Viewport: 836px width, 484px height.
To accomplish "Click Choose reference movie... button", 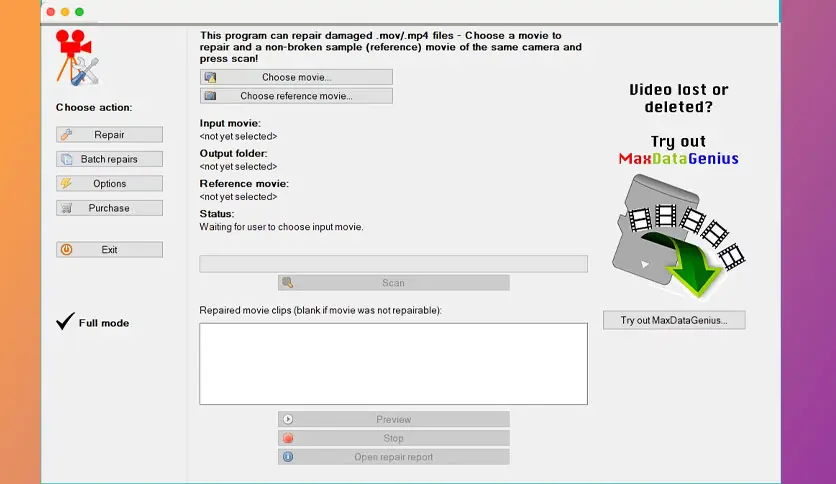I will [x=296, y=96].
